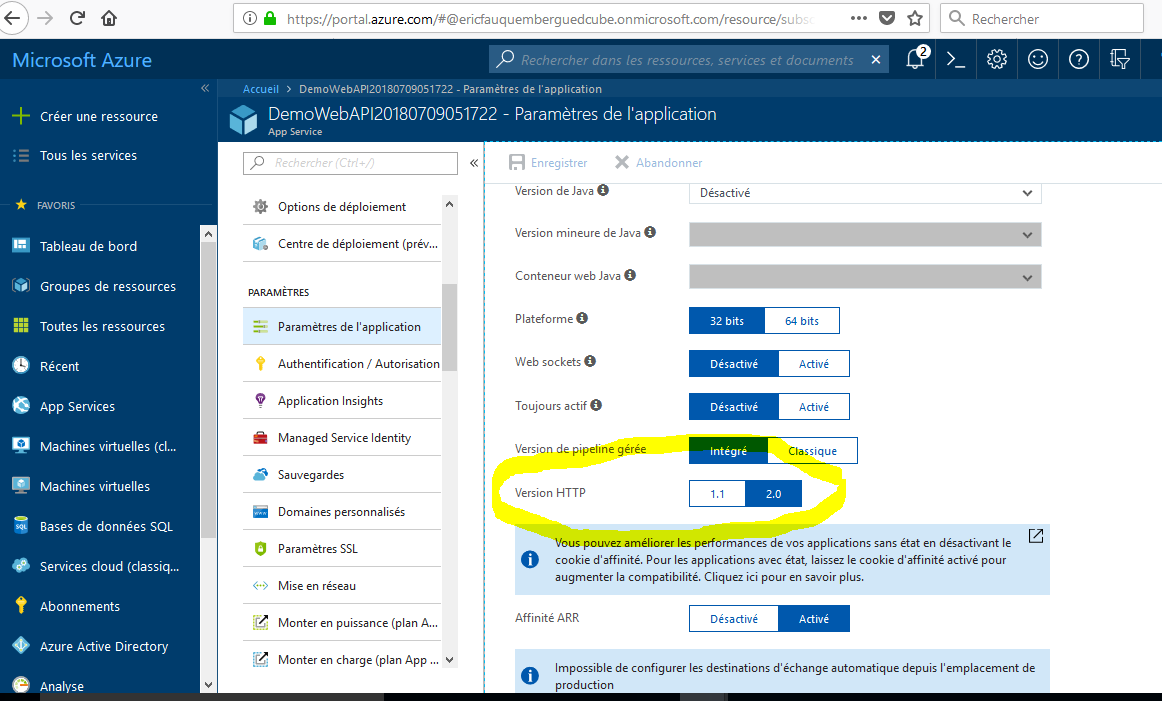Click the Azure Active Directory icon
The height and width of the screenshot is (701, 1162).
(21, 645)
